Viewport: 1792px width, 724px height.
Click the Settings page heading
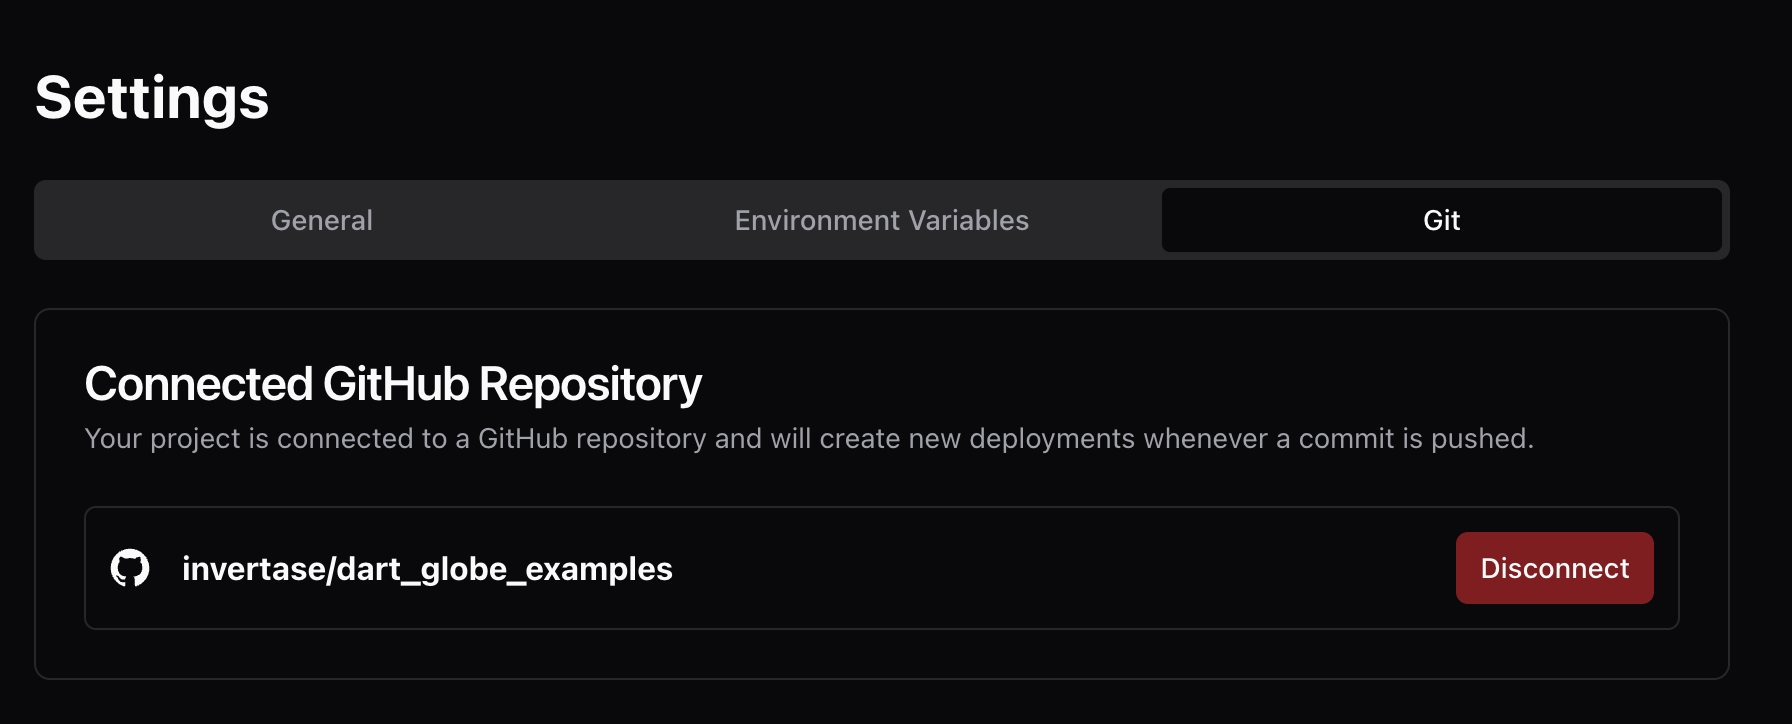[152, 98]
